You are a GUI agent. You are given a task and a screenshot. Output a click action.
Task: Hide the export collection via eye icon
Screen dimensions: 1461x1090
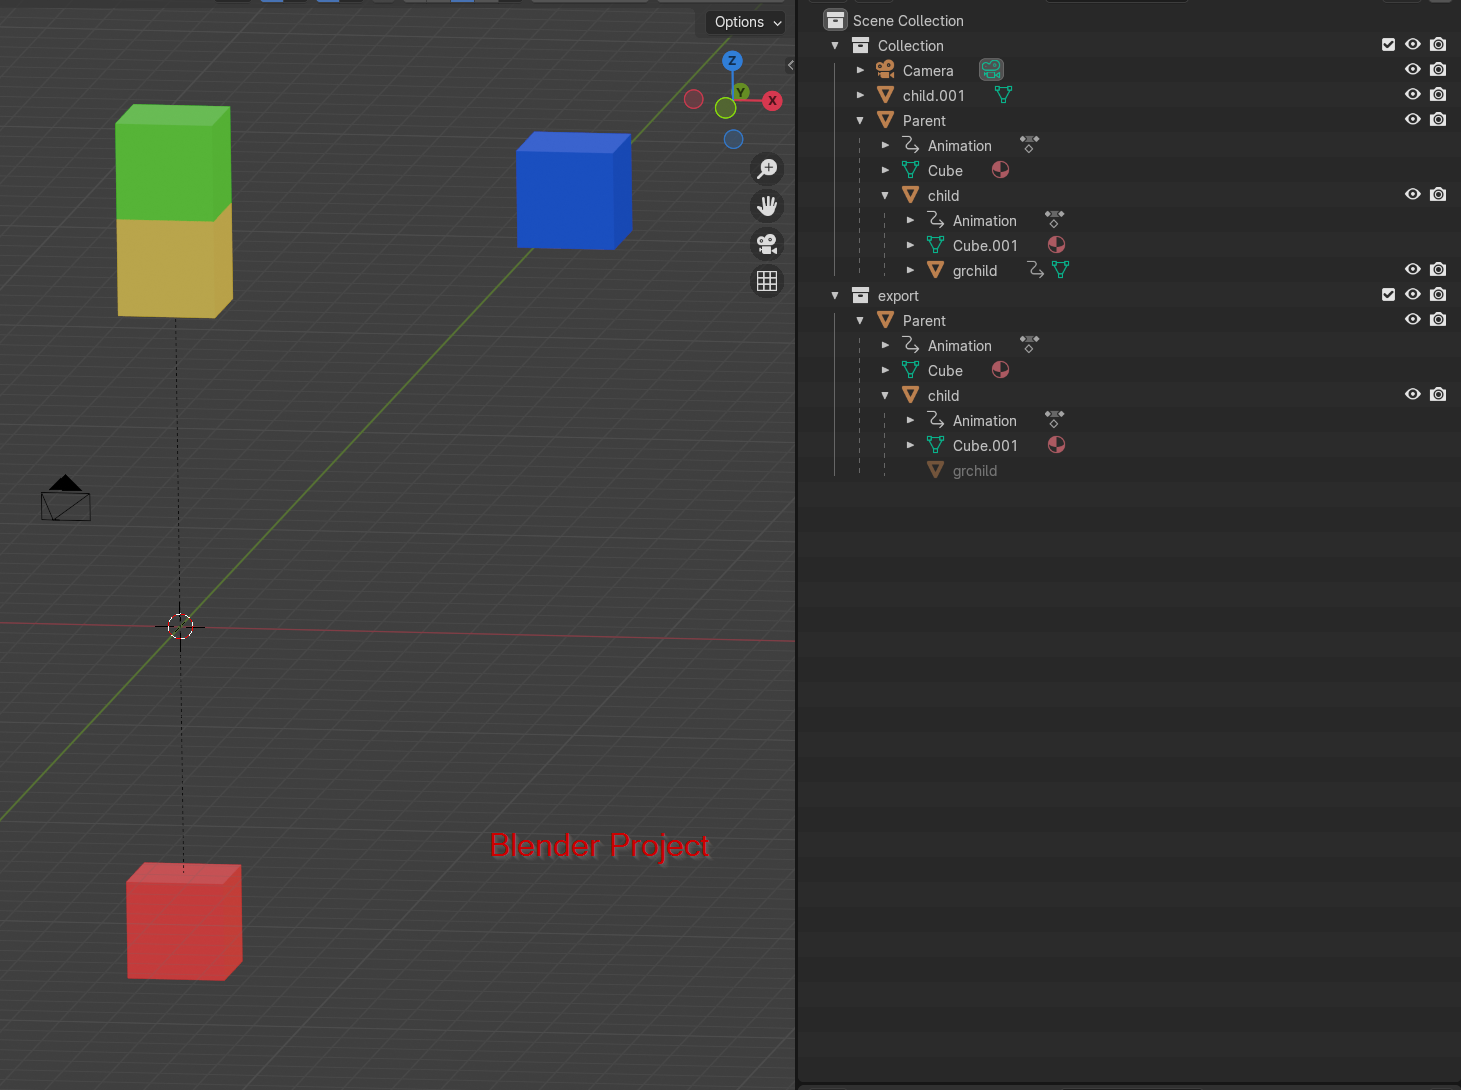pyautogui.click(x=1413, y=295)
